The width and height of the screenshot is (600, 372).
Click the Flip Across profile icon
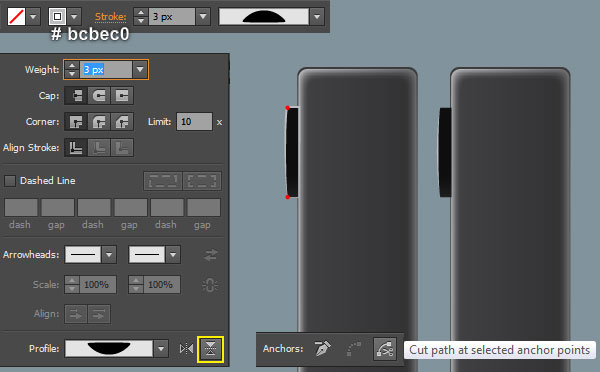(x=186, y=349)
